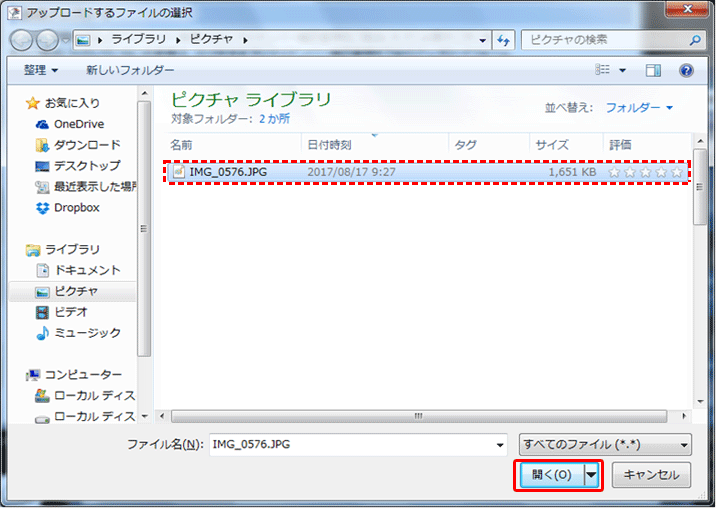This screenshot has width=717, height=508.
Task: Open the view options dropdown arrow
Action: [622, 70]
